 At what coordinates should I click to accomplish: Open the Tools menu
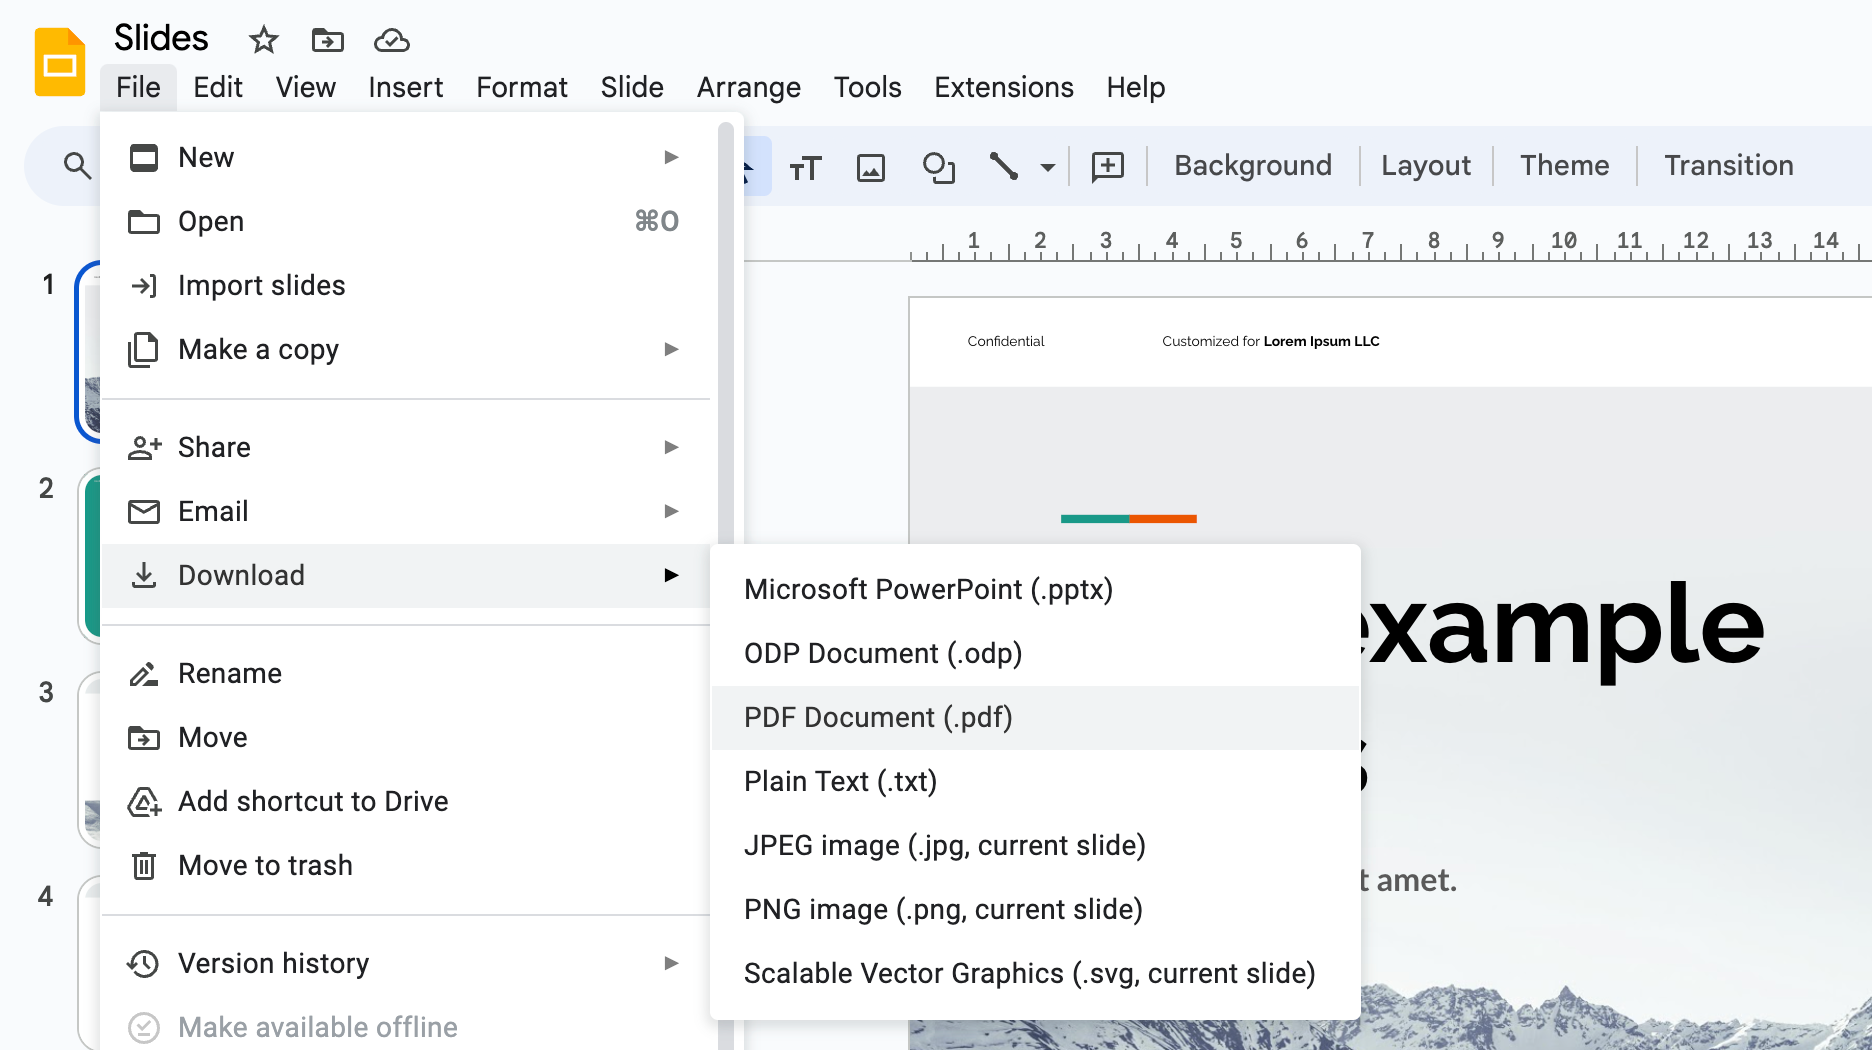click(x=868, y=88)
